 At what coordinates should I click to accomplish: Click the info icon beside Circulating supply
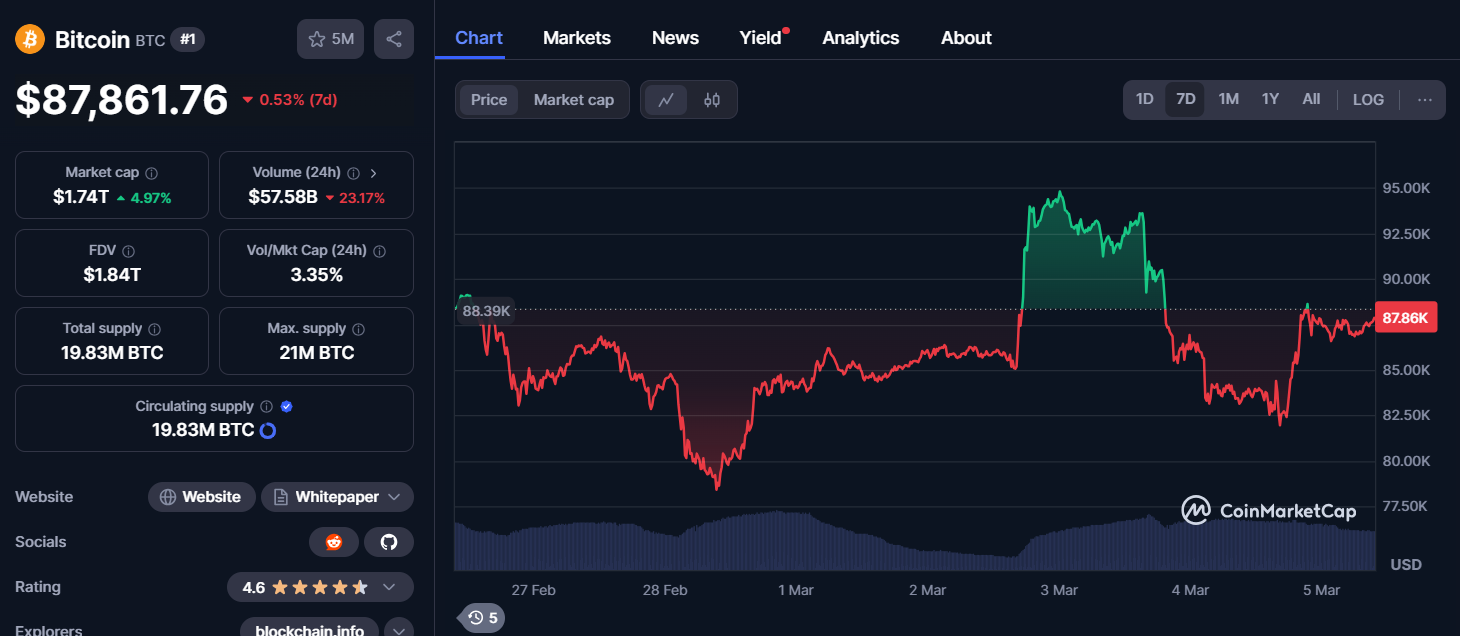click(266, 407)
